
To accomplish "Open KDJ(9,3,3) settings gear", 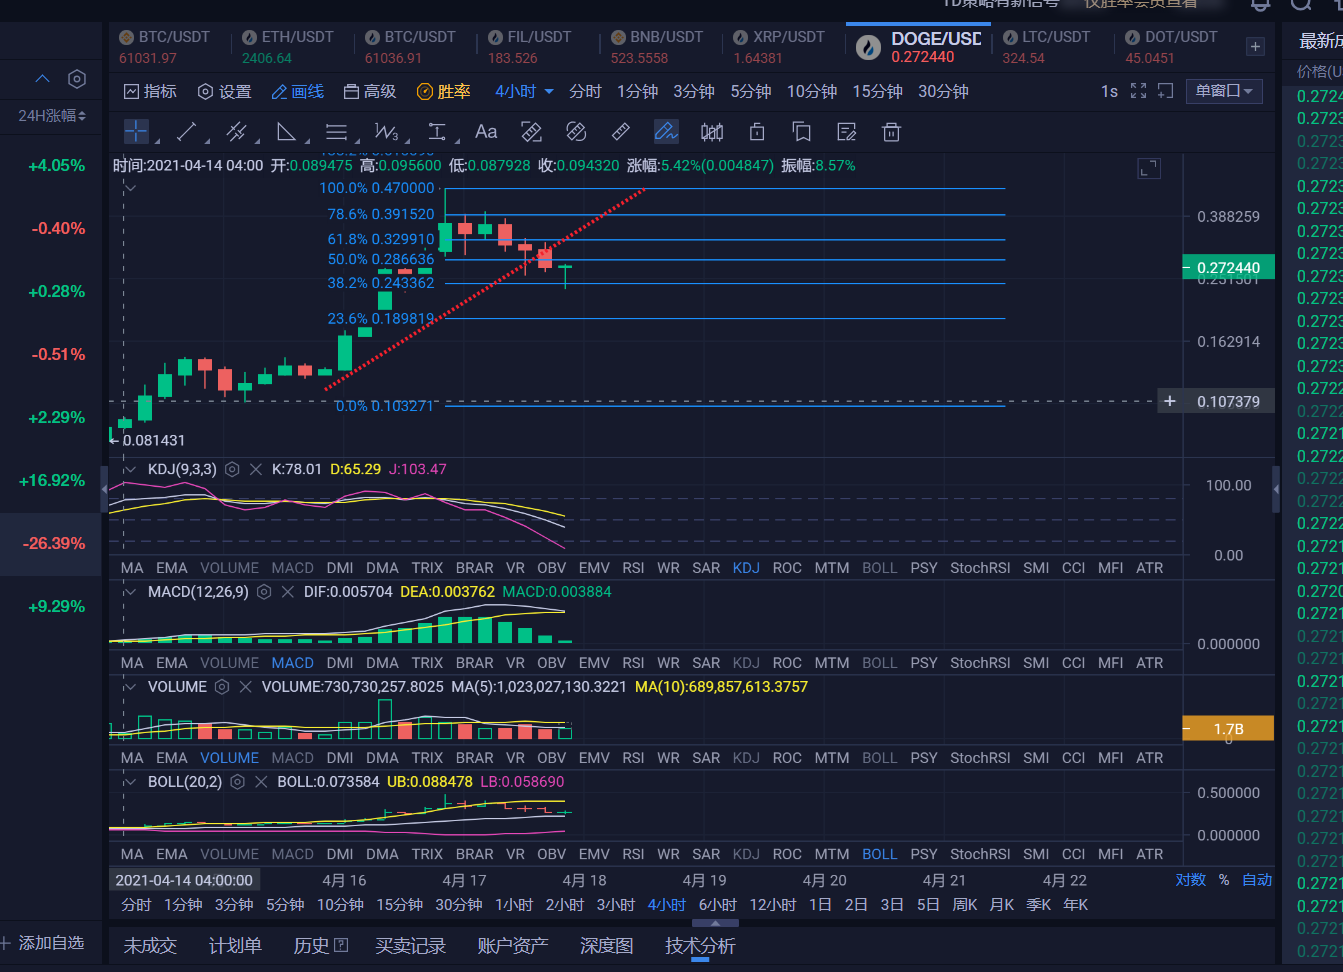I will 232,469.
